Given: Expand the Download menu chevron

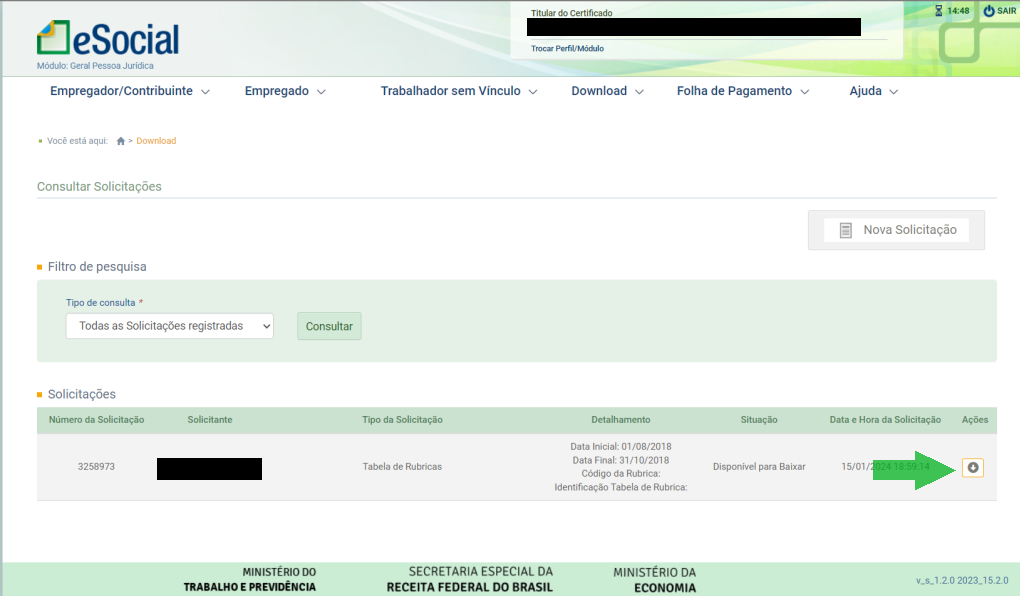Looking at the screenshot, I should point(640,92).
